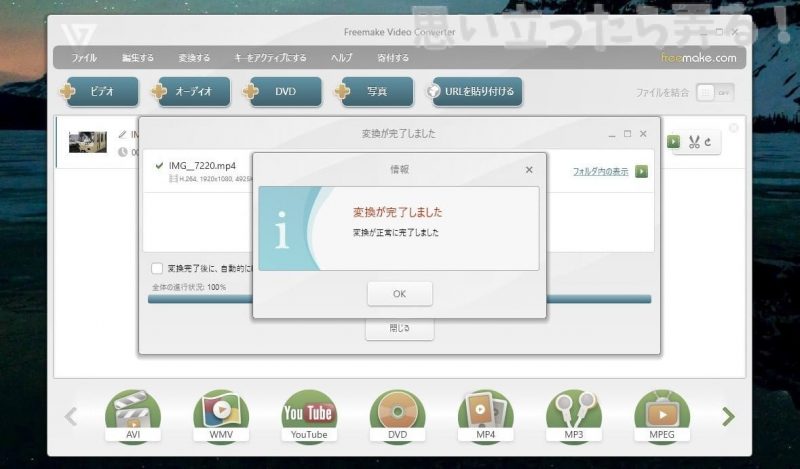800x469 pixels.
Task: Add audio with オーディオ button
Action: click(x=190, y=91)
